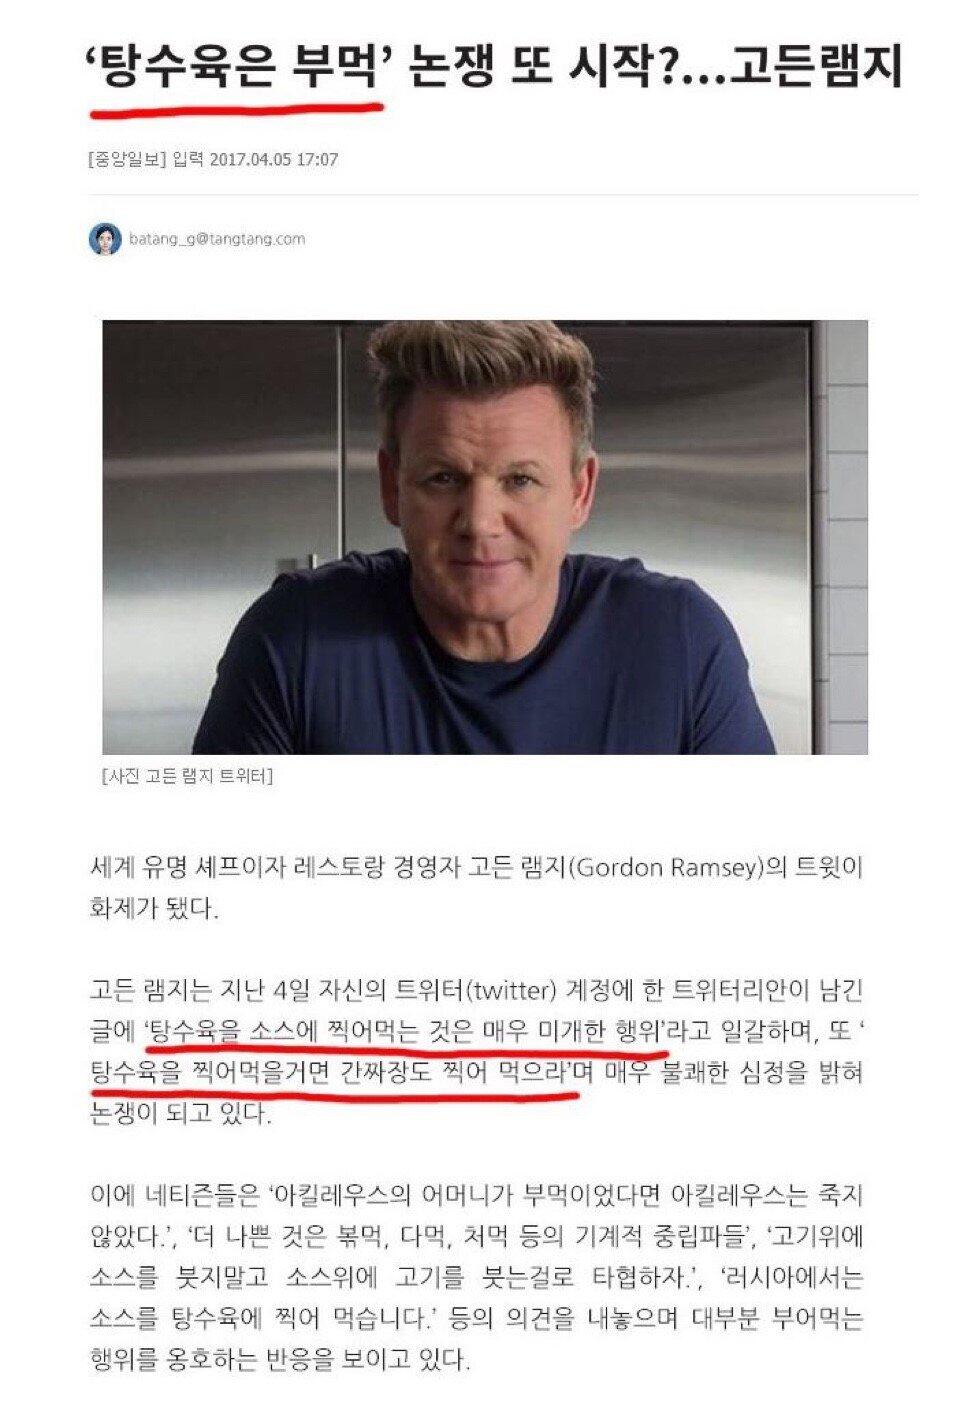Select the 중앙일보 source label

click(x=127, y=159)
